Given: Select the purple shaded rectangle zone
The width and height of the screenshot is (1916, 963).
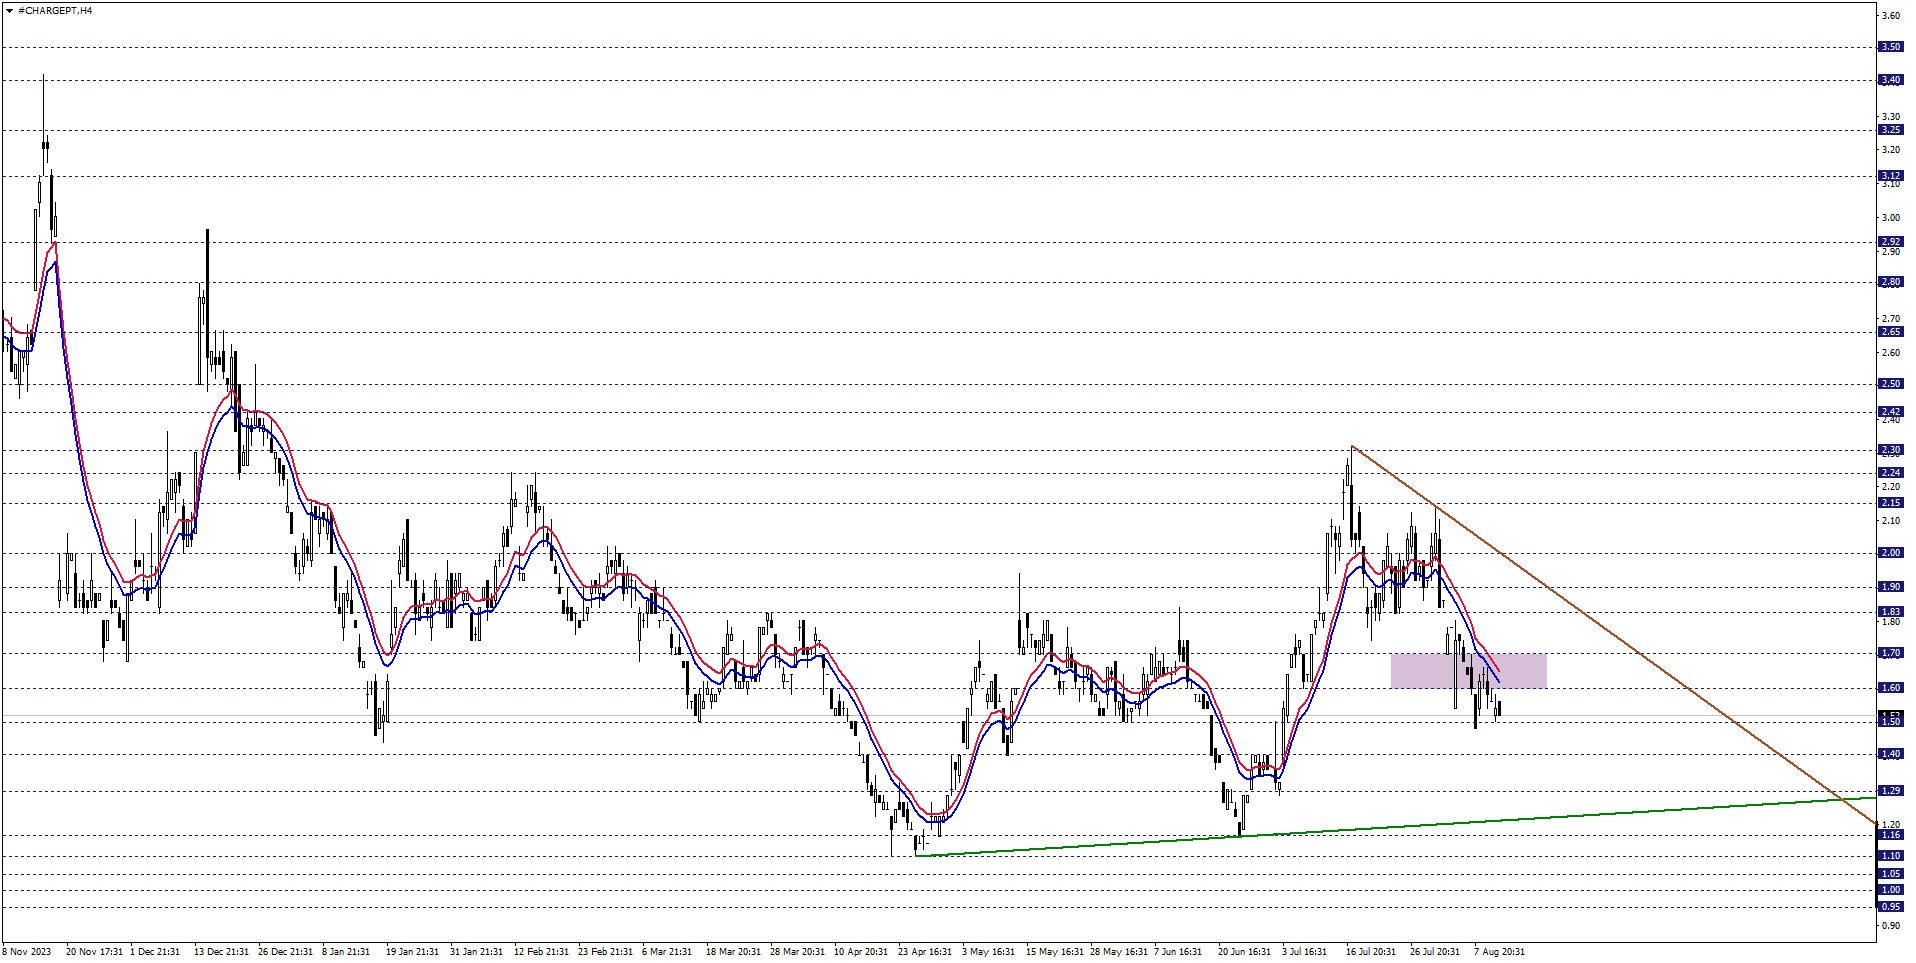Looking at the screenshot, I should (1468, 671).
